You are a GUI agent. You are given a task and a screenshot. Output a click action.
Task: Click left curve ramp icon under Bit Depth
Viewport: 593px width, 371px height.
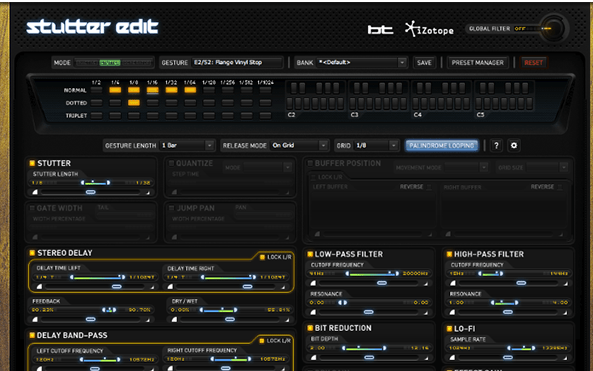click(313, 357)
